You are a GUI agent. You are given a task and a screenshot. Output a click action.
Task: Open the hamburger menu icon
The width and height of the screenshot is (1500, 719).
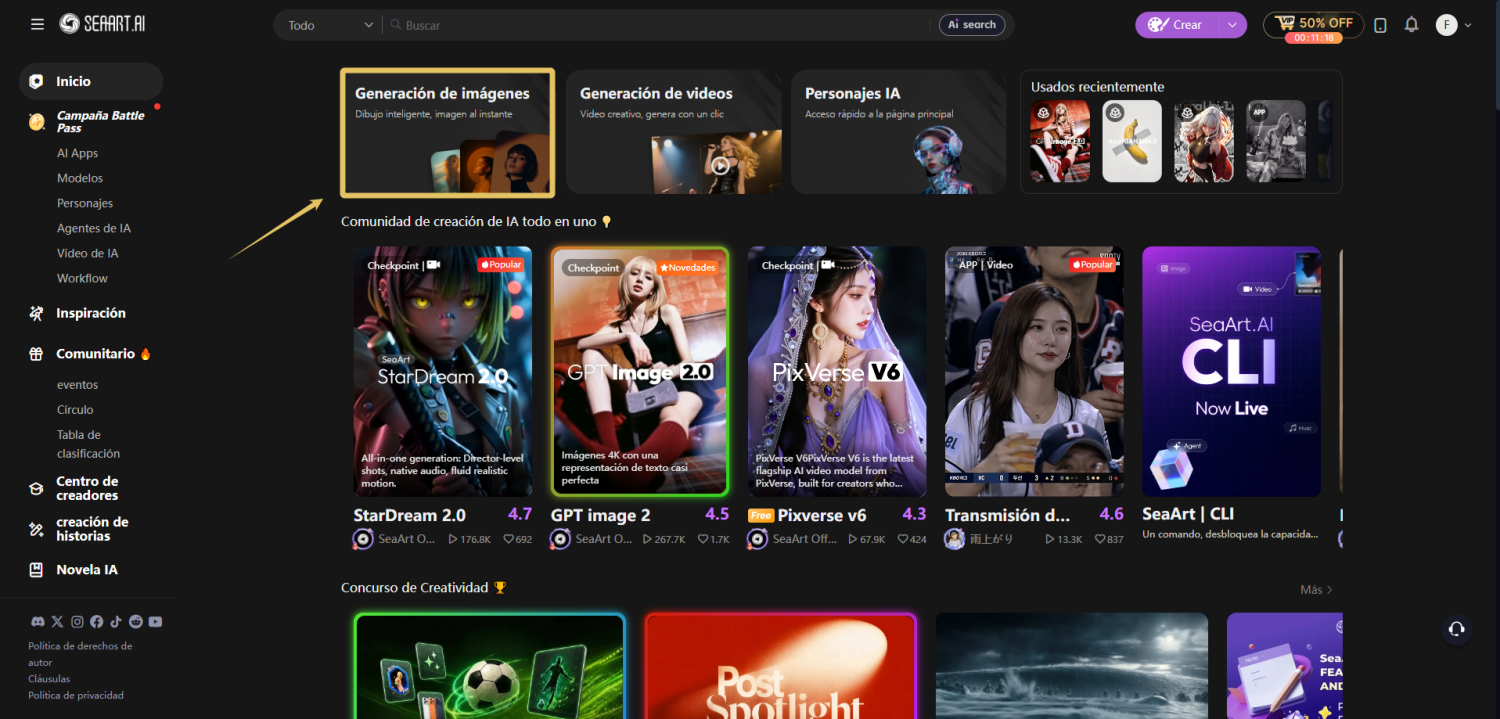37,24
